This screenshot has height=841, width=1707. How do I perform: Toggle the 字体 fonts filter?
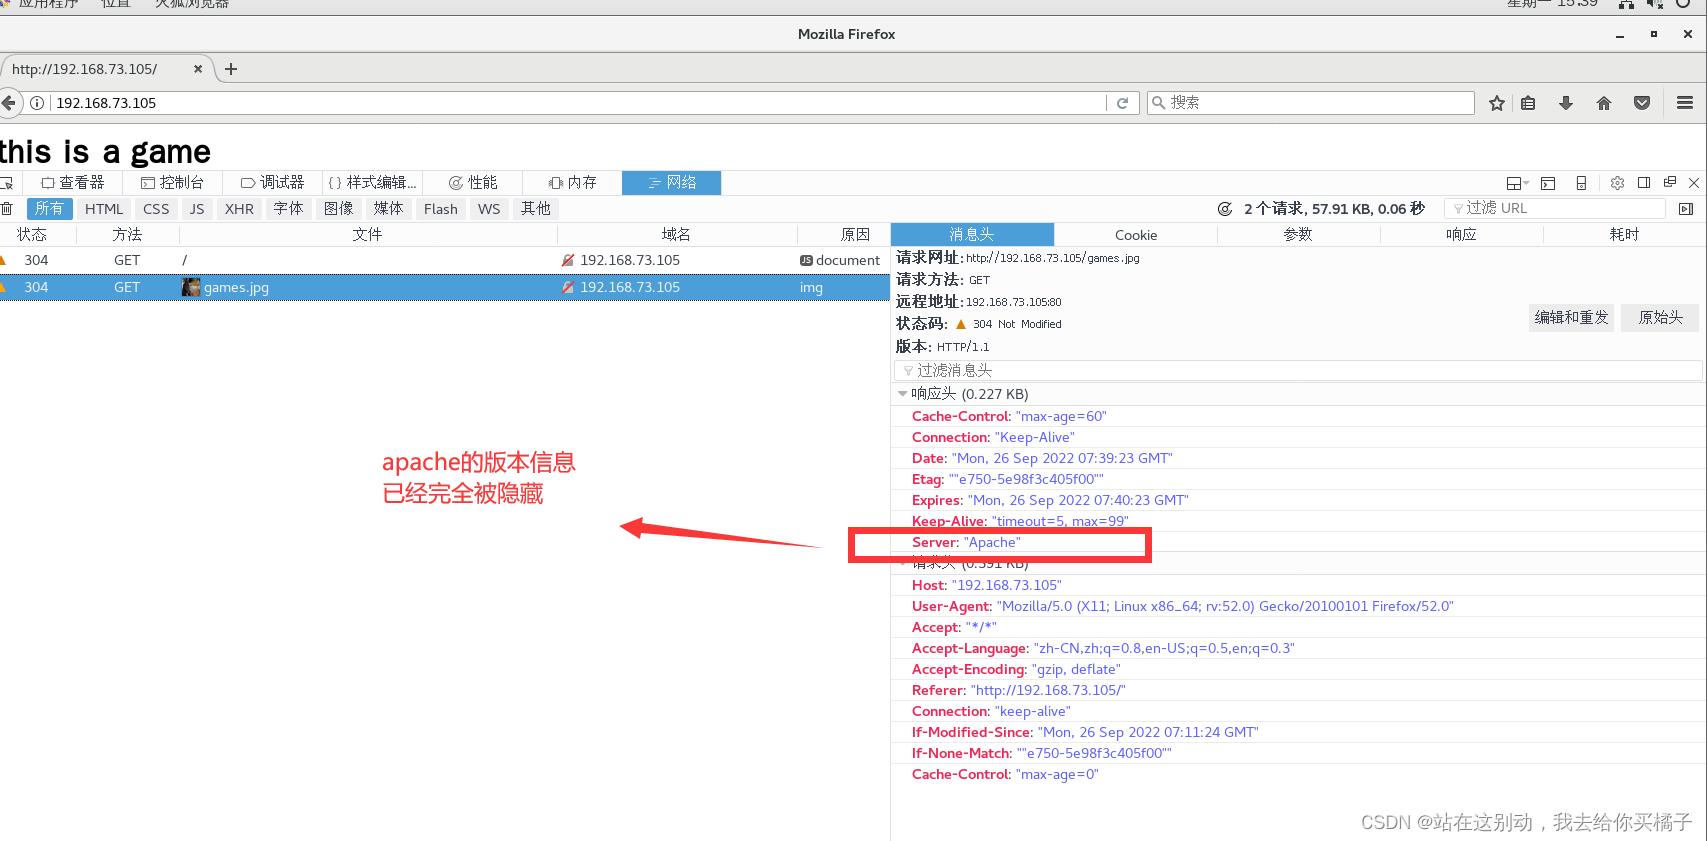288,209
